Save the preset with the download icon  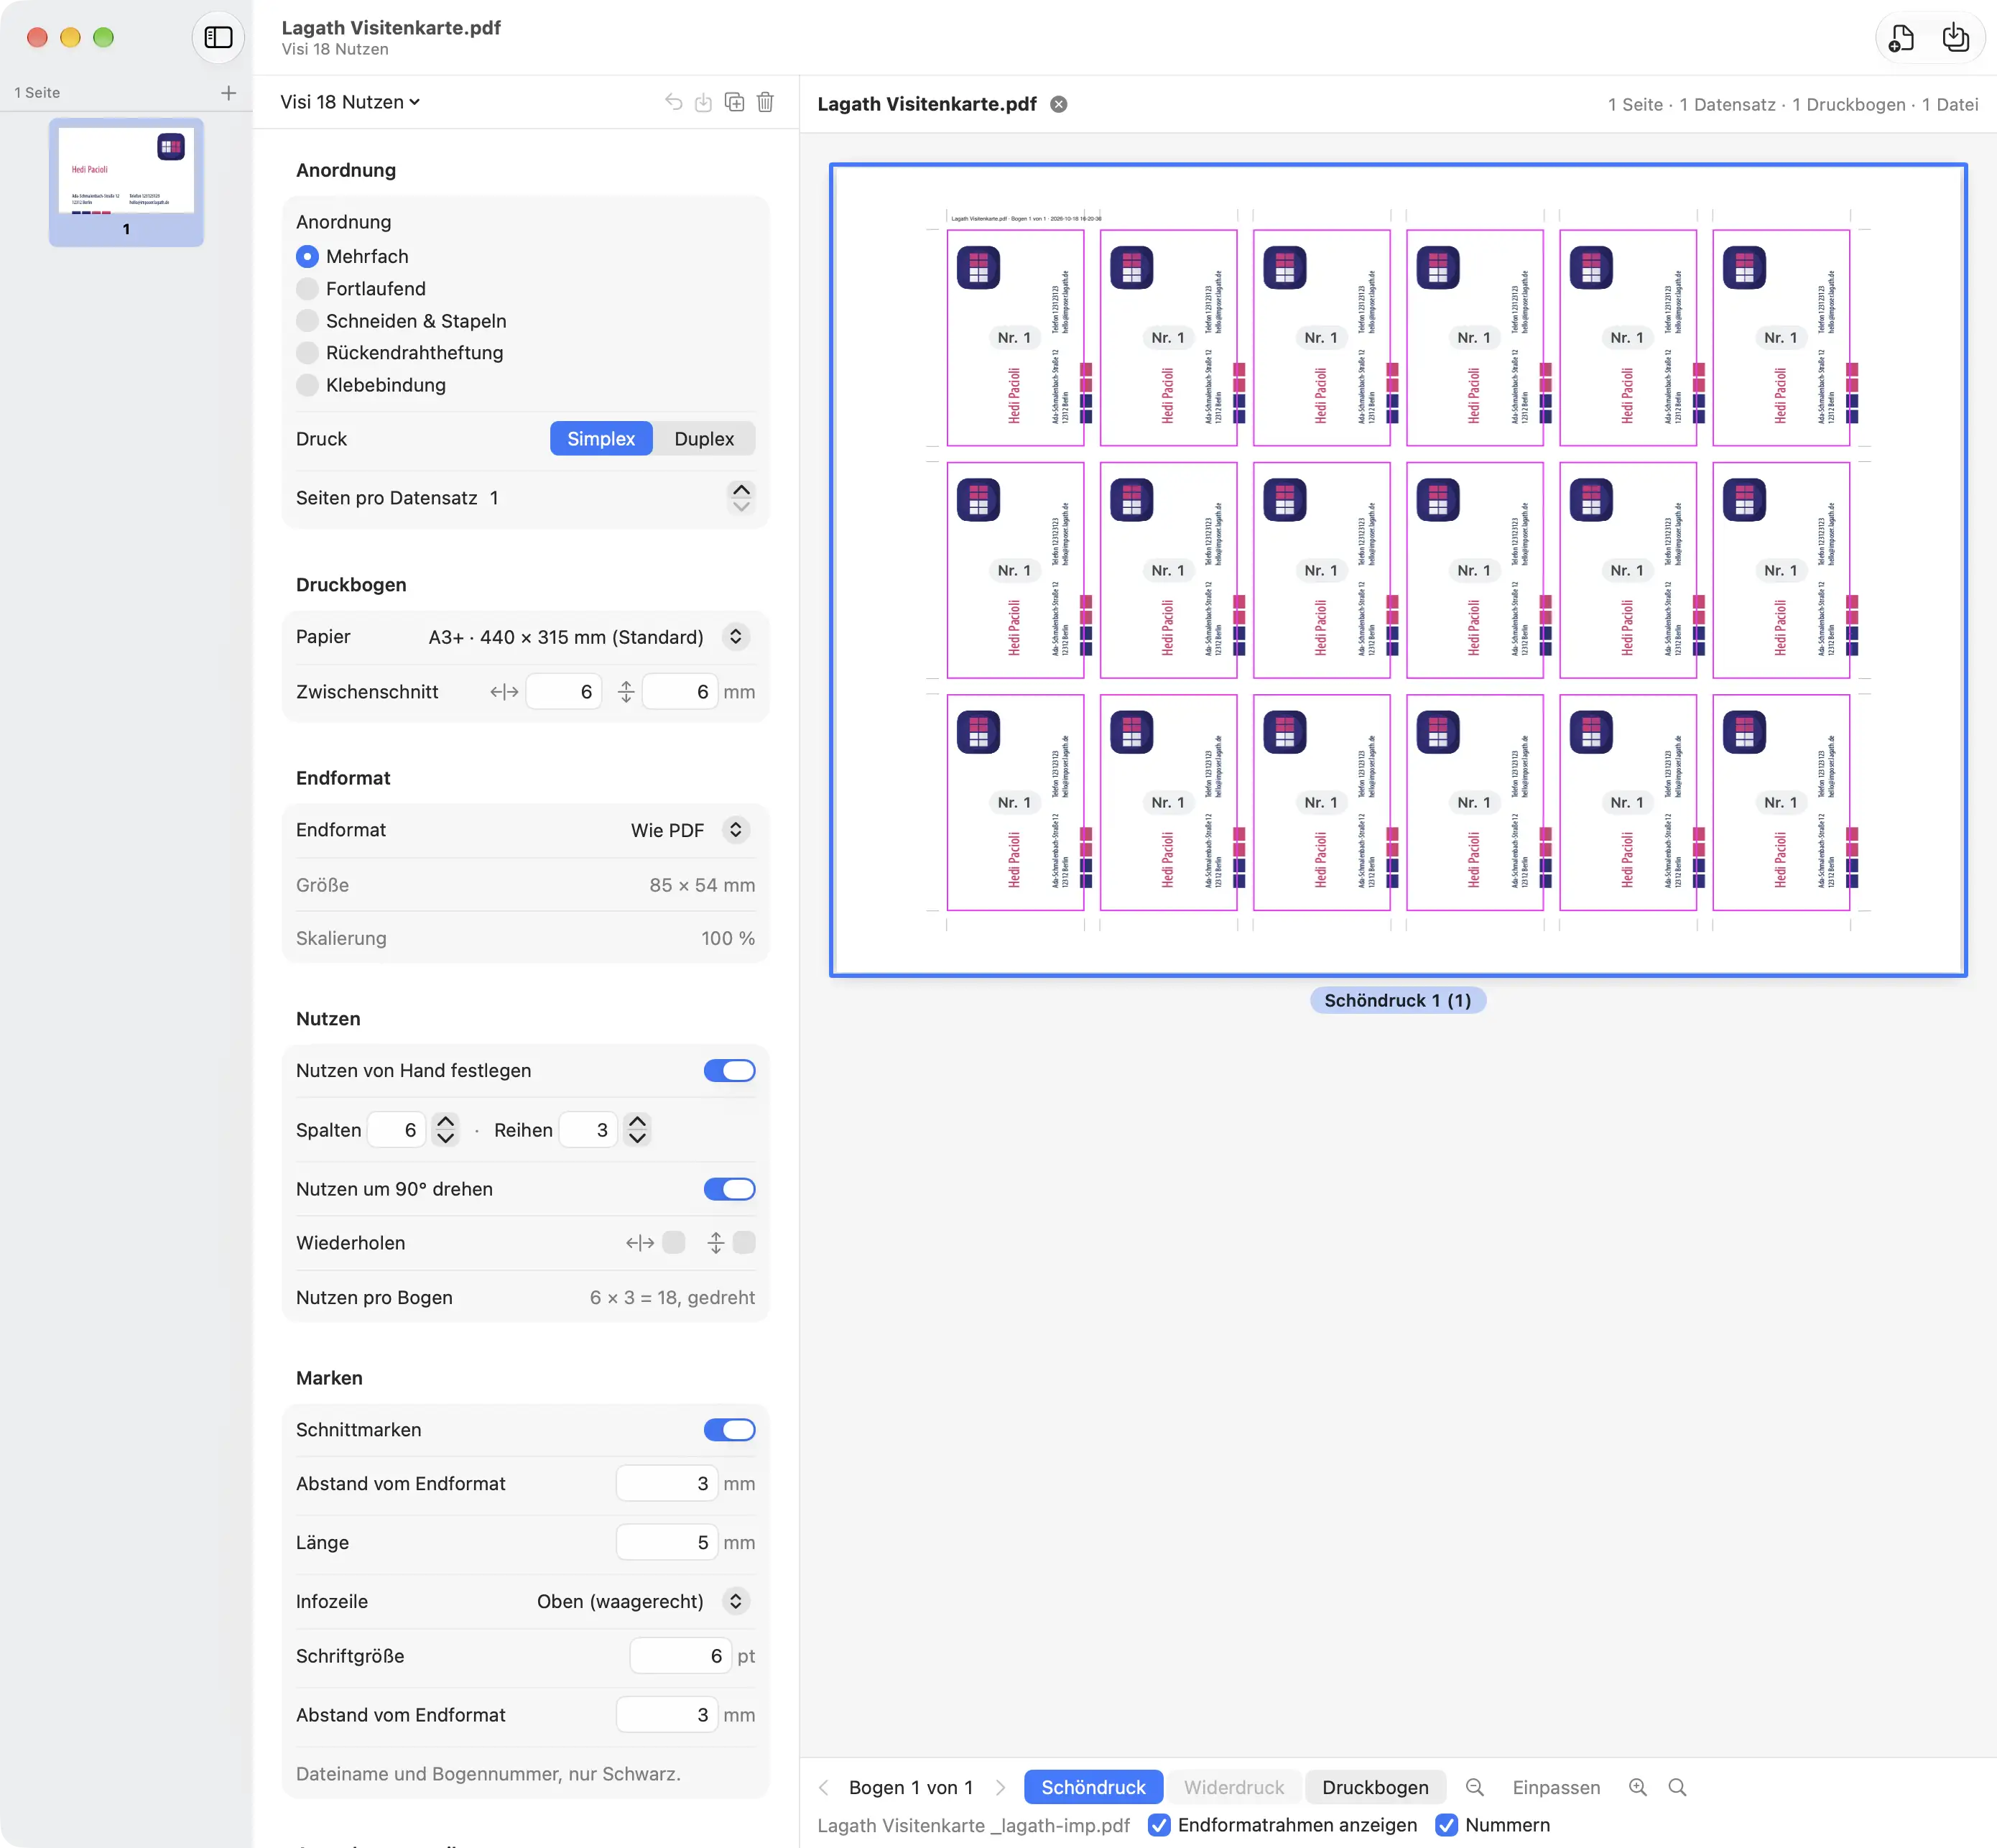[704, 102]
